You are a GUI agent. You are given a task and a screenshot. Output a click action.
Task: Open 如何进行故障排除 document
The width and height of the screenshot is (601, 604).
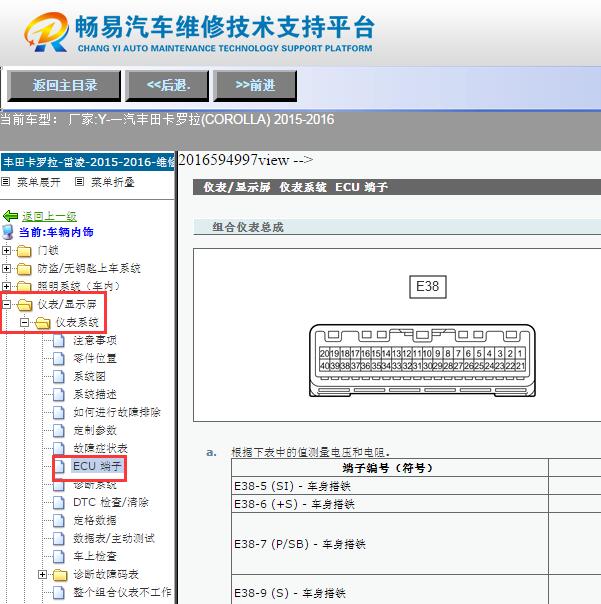[x=117, y=412]
